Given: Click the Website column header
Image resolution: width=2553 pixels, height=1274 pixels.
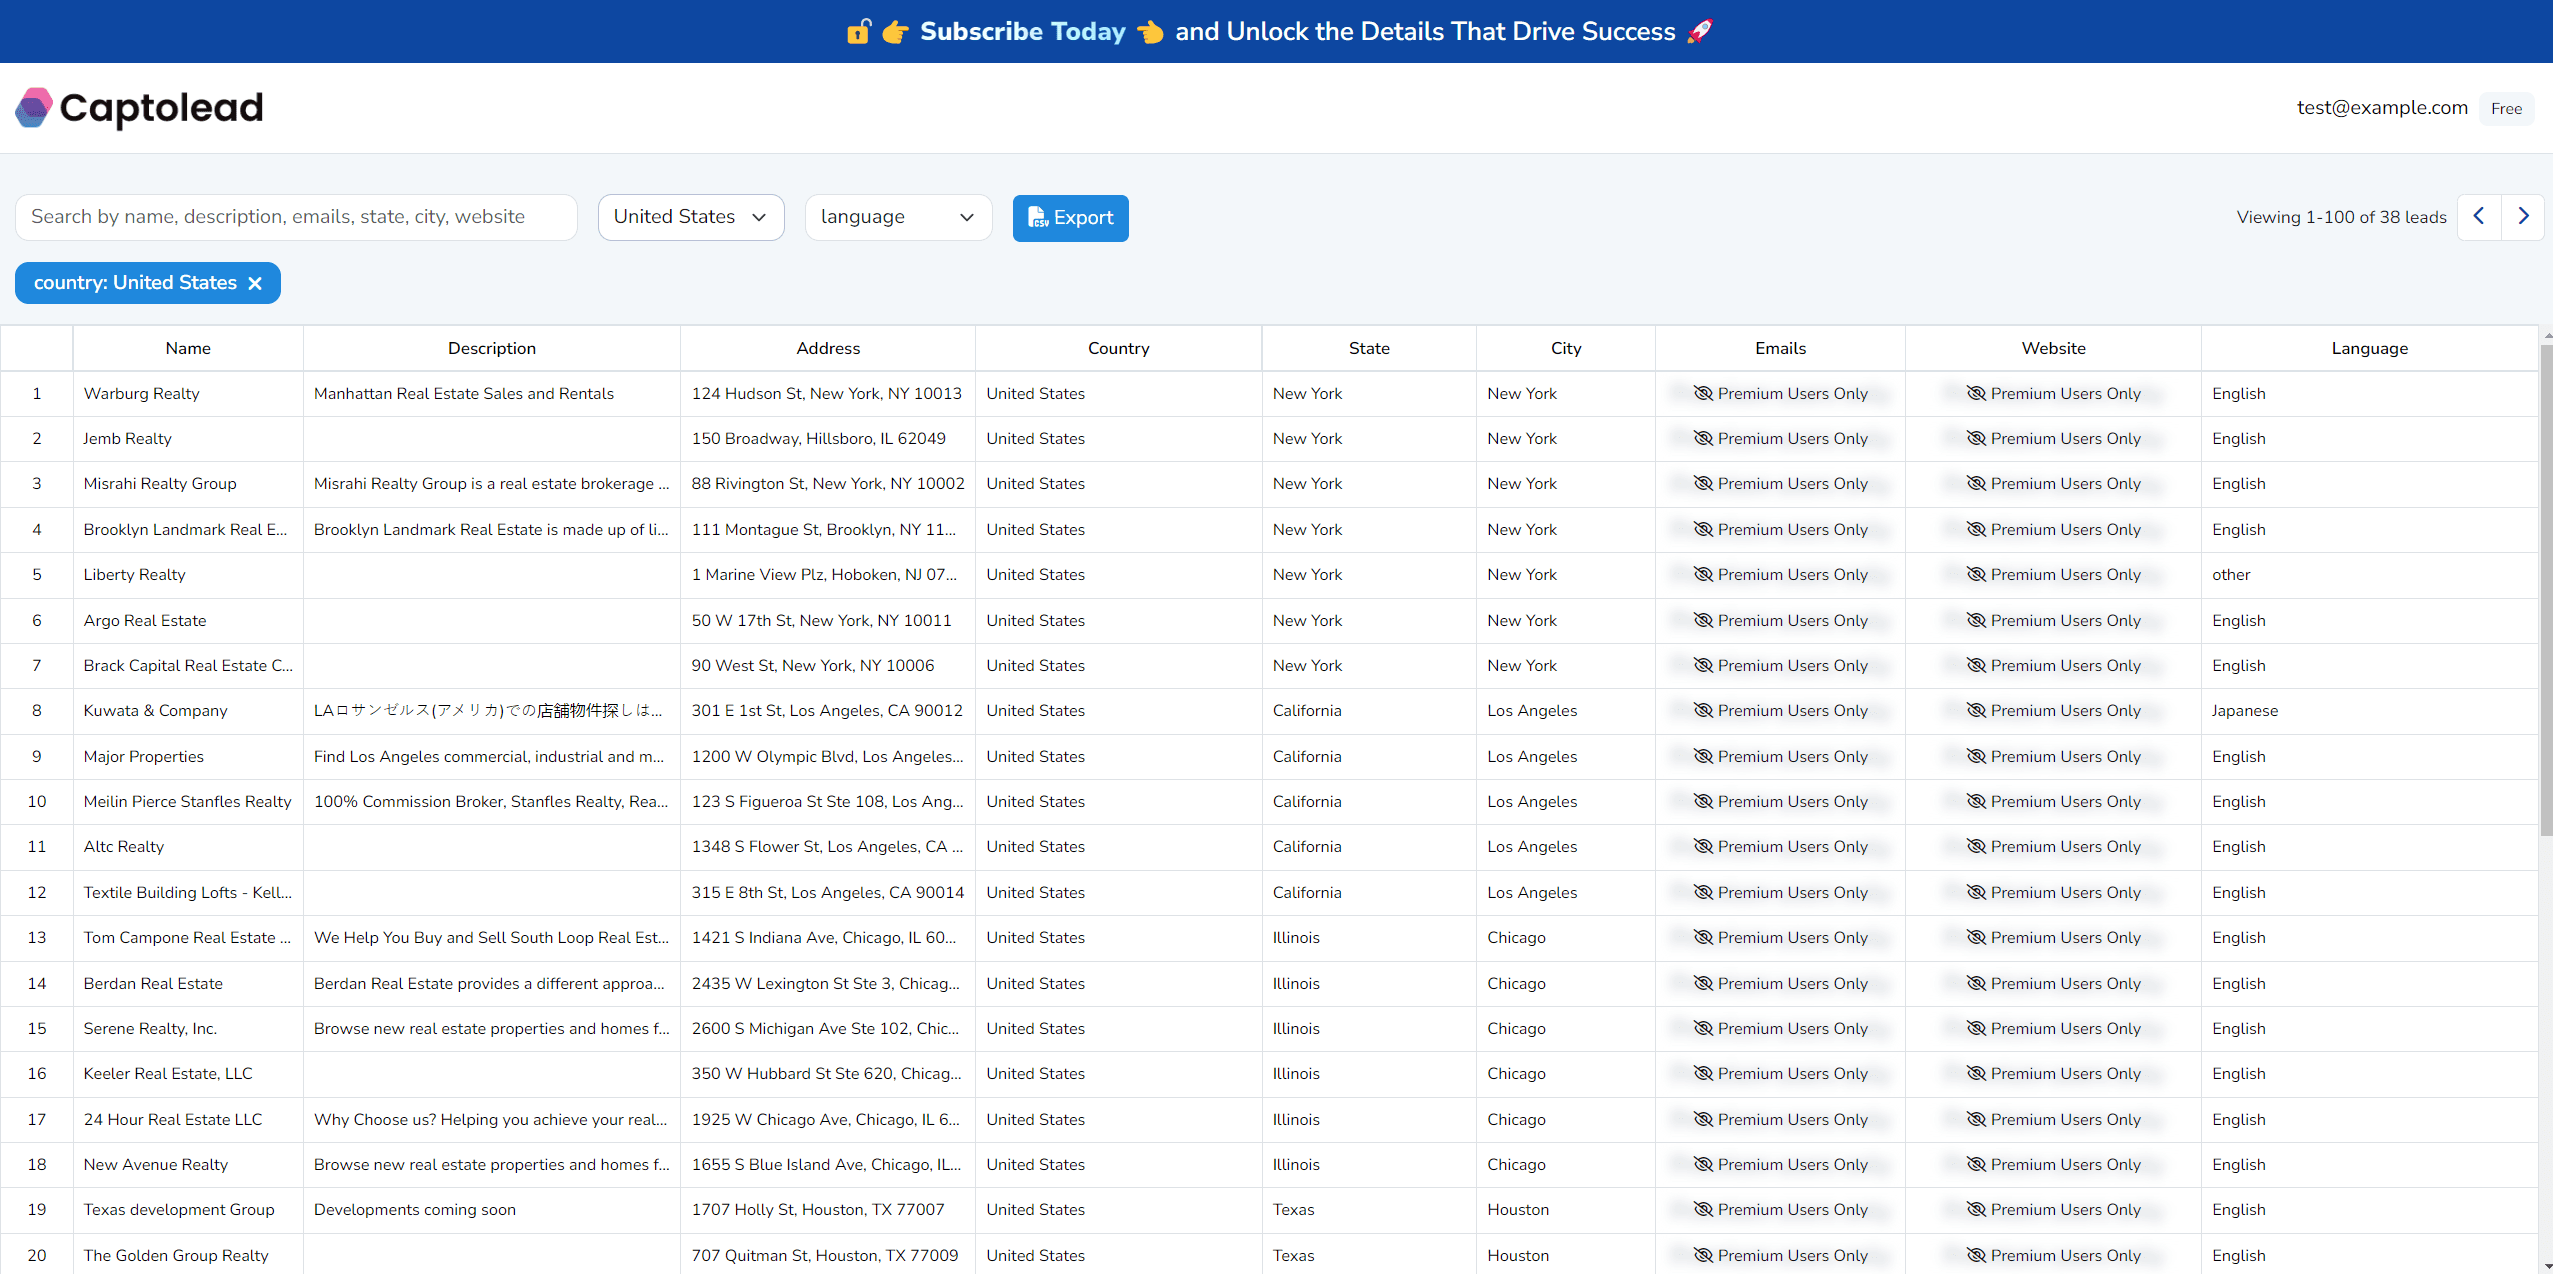Looking at the screenshot, I should coord(2053,348).
